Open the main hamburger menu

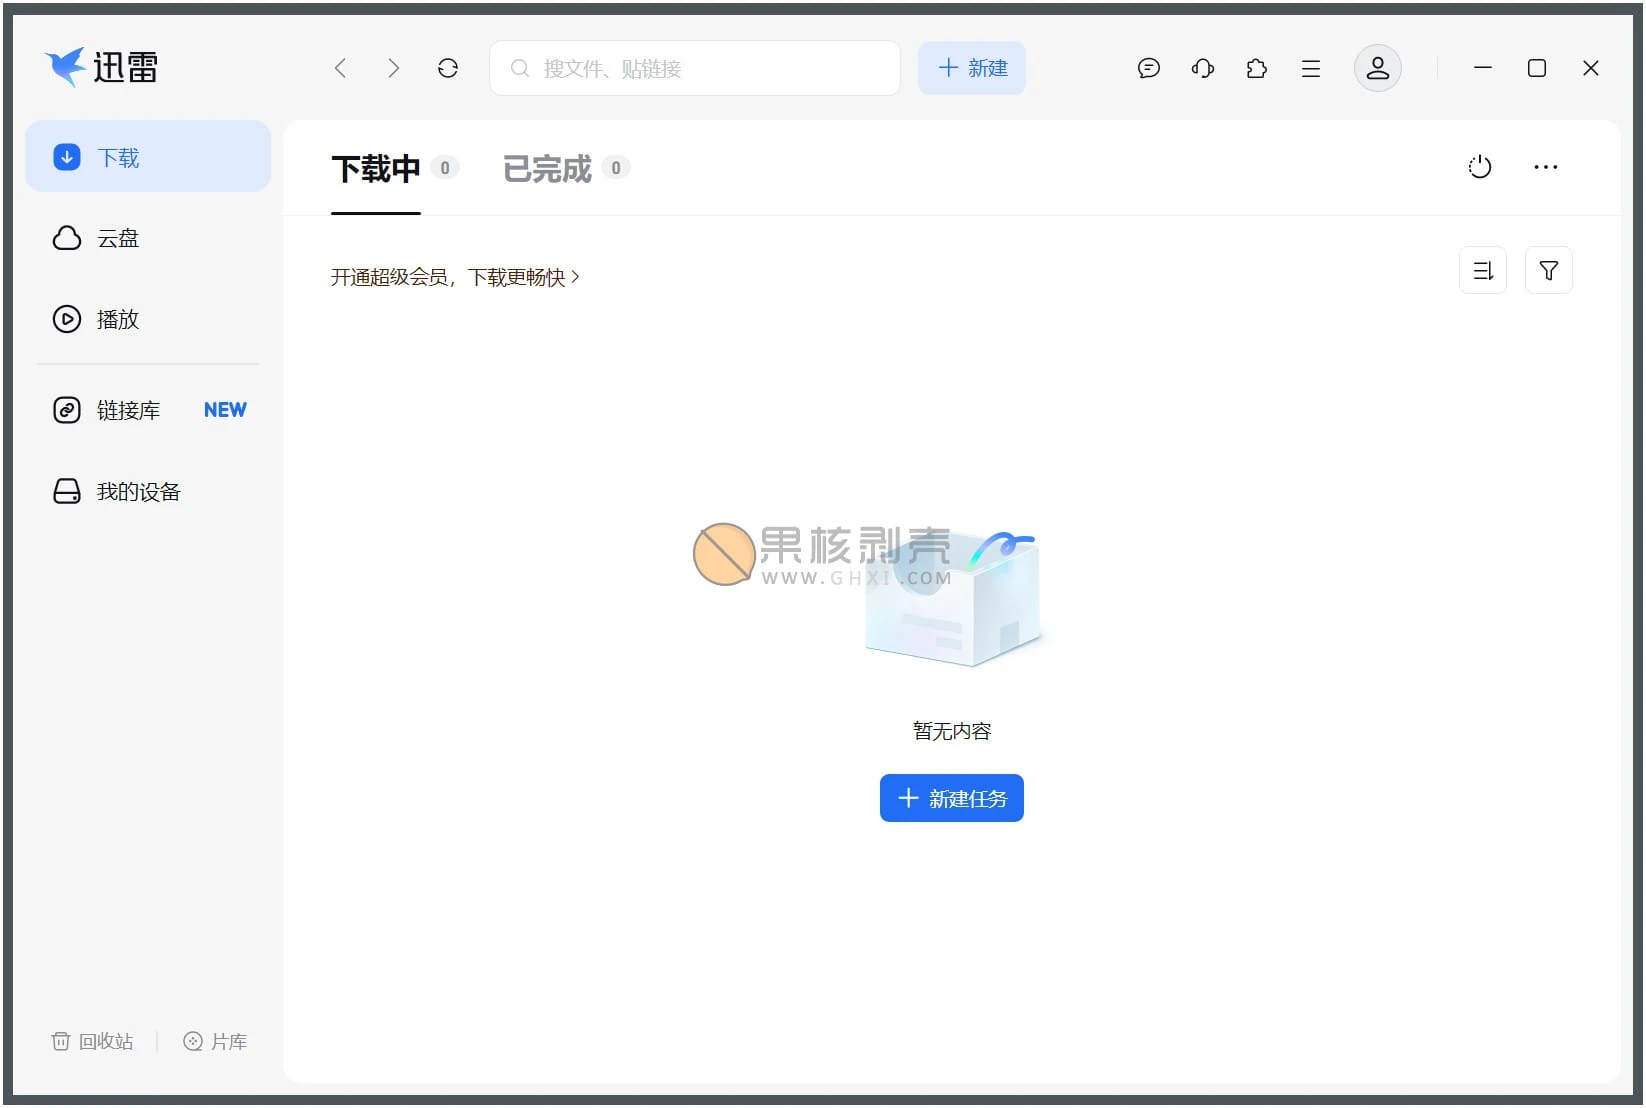(x=1311, y=68)
